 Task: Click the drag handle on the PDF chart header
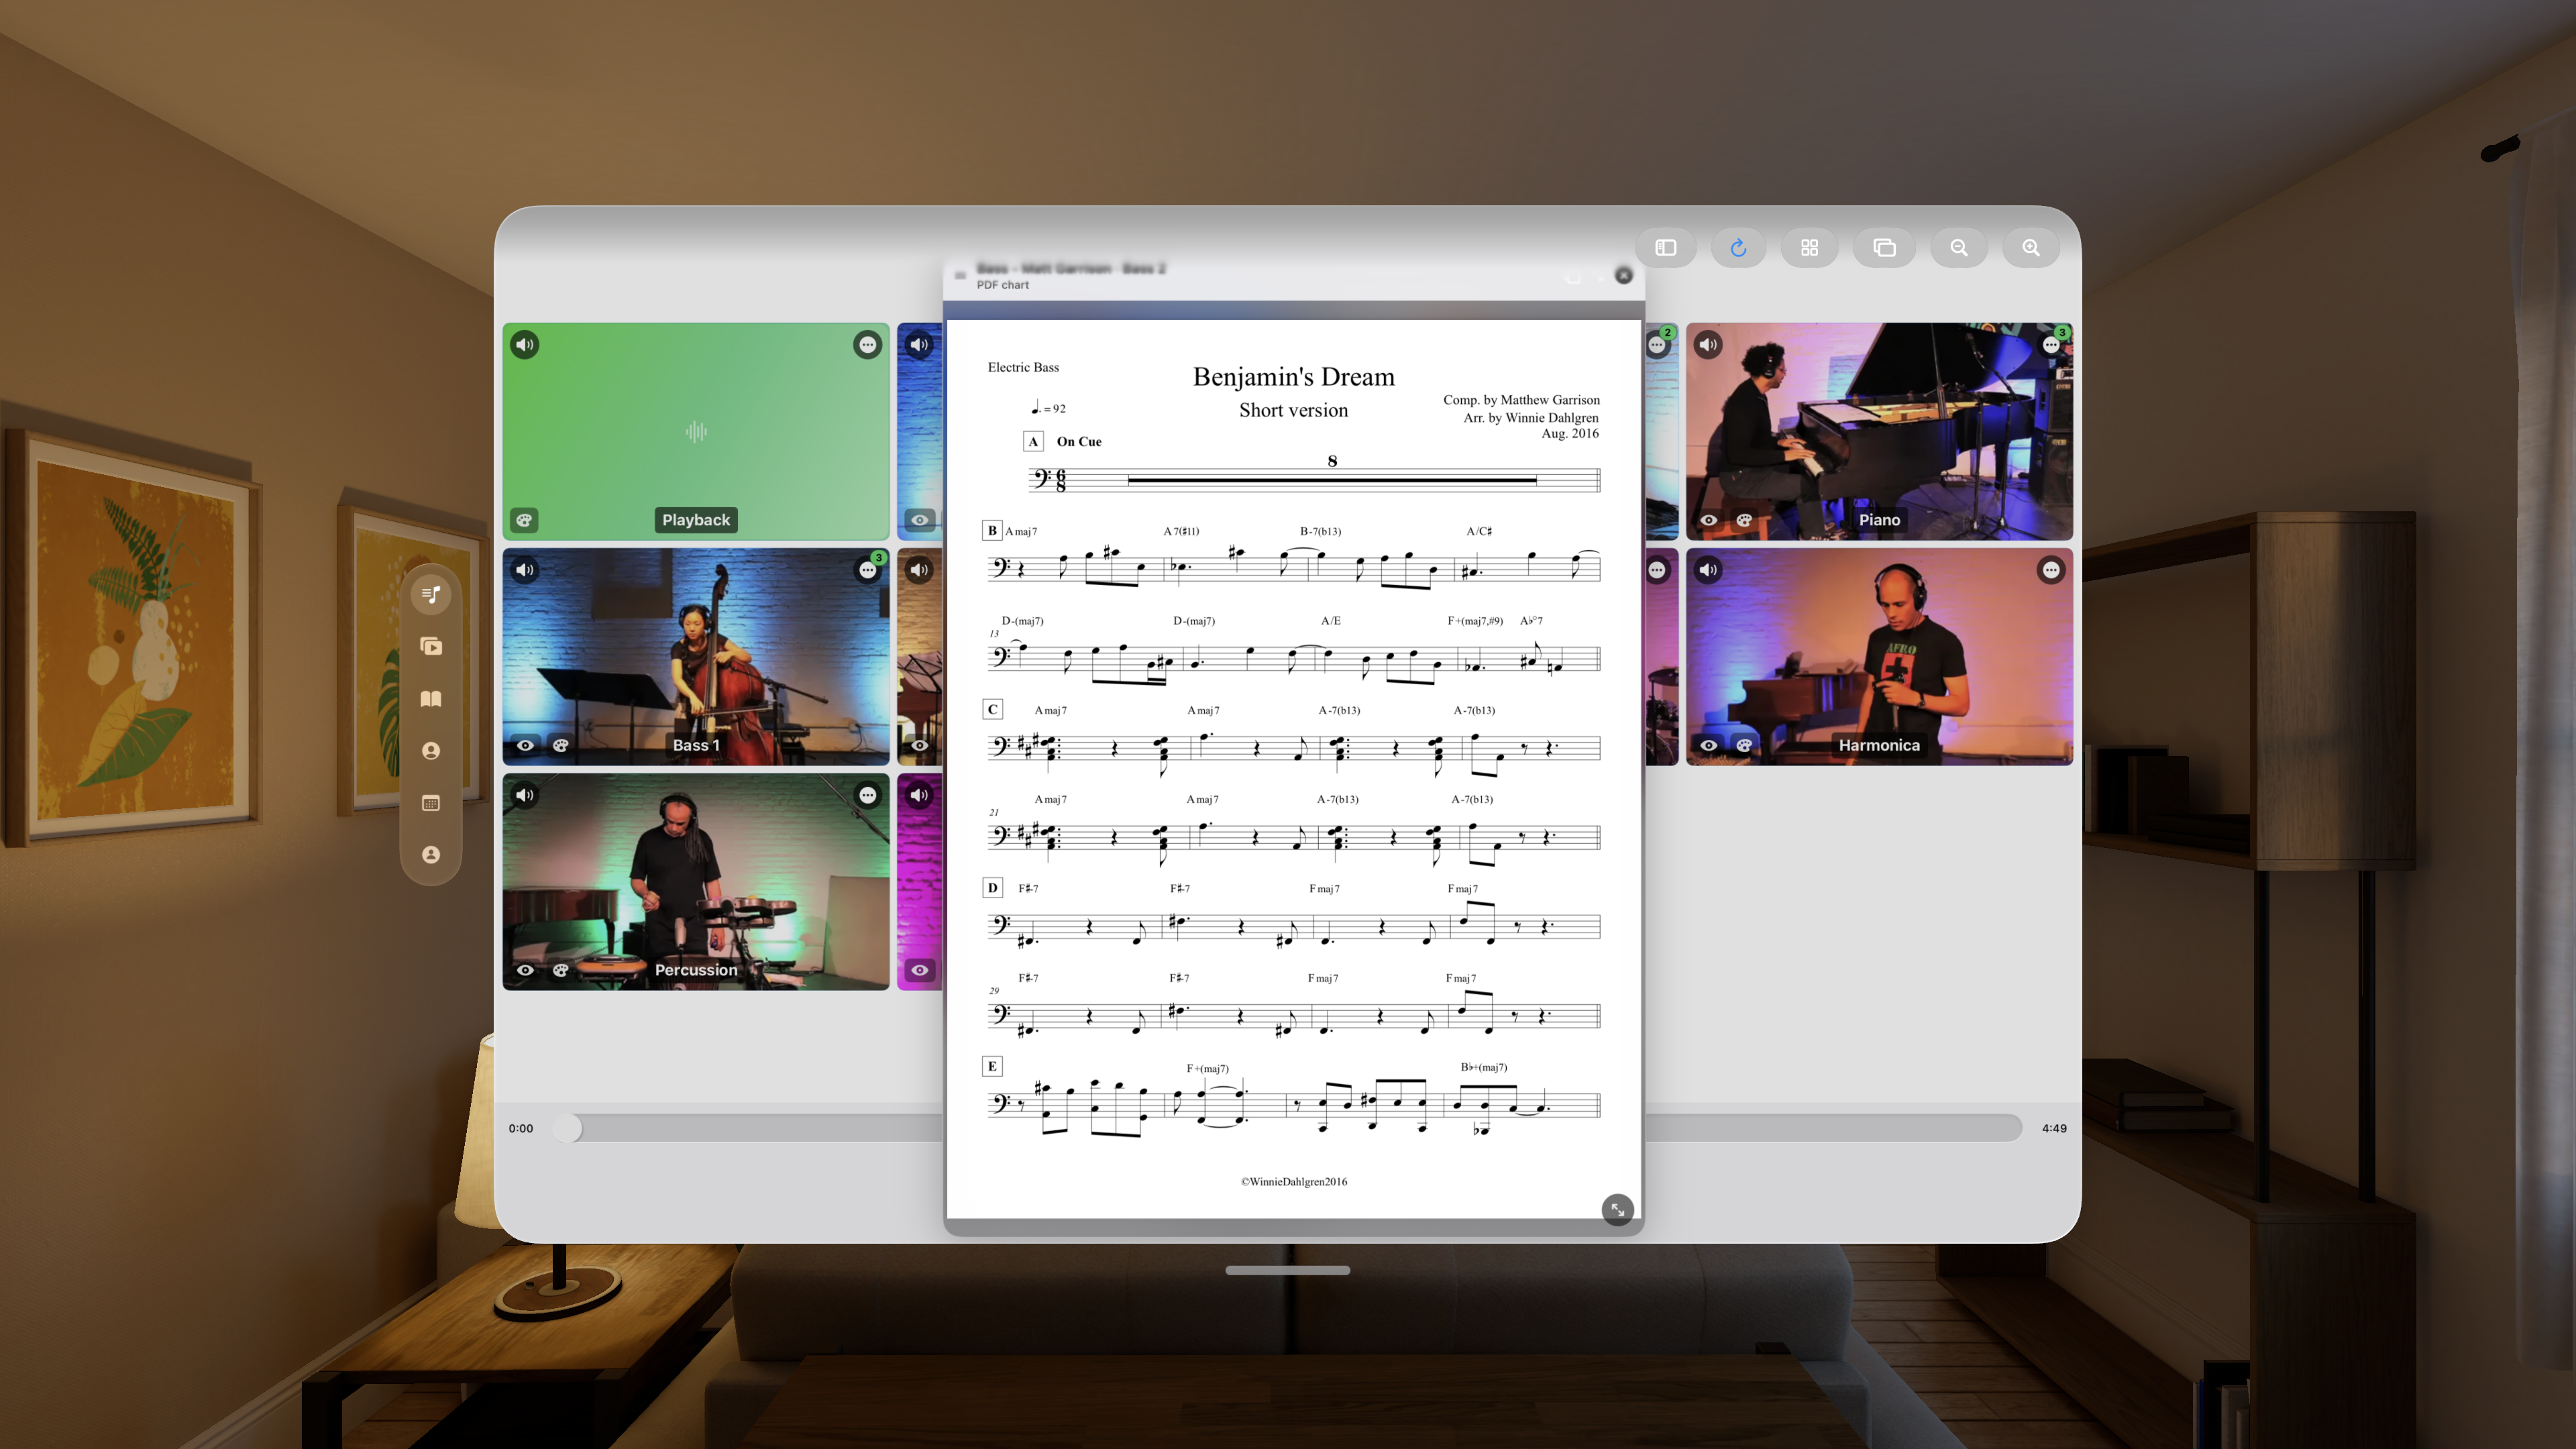[x=960, y=275]
